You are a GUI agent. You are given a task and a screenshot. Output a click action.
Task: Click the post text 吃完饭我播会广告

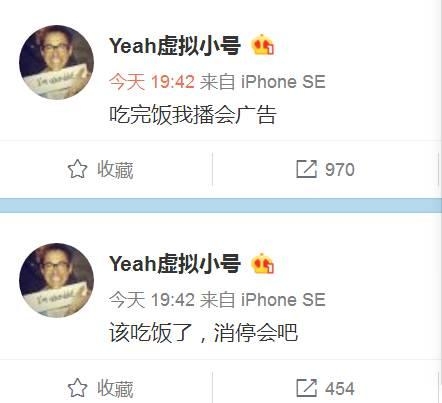pyautogui.click(x=193, y=115)
